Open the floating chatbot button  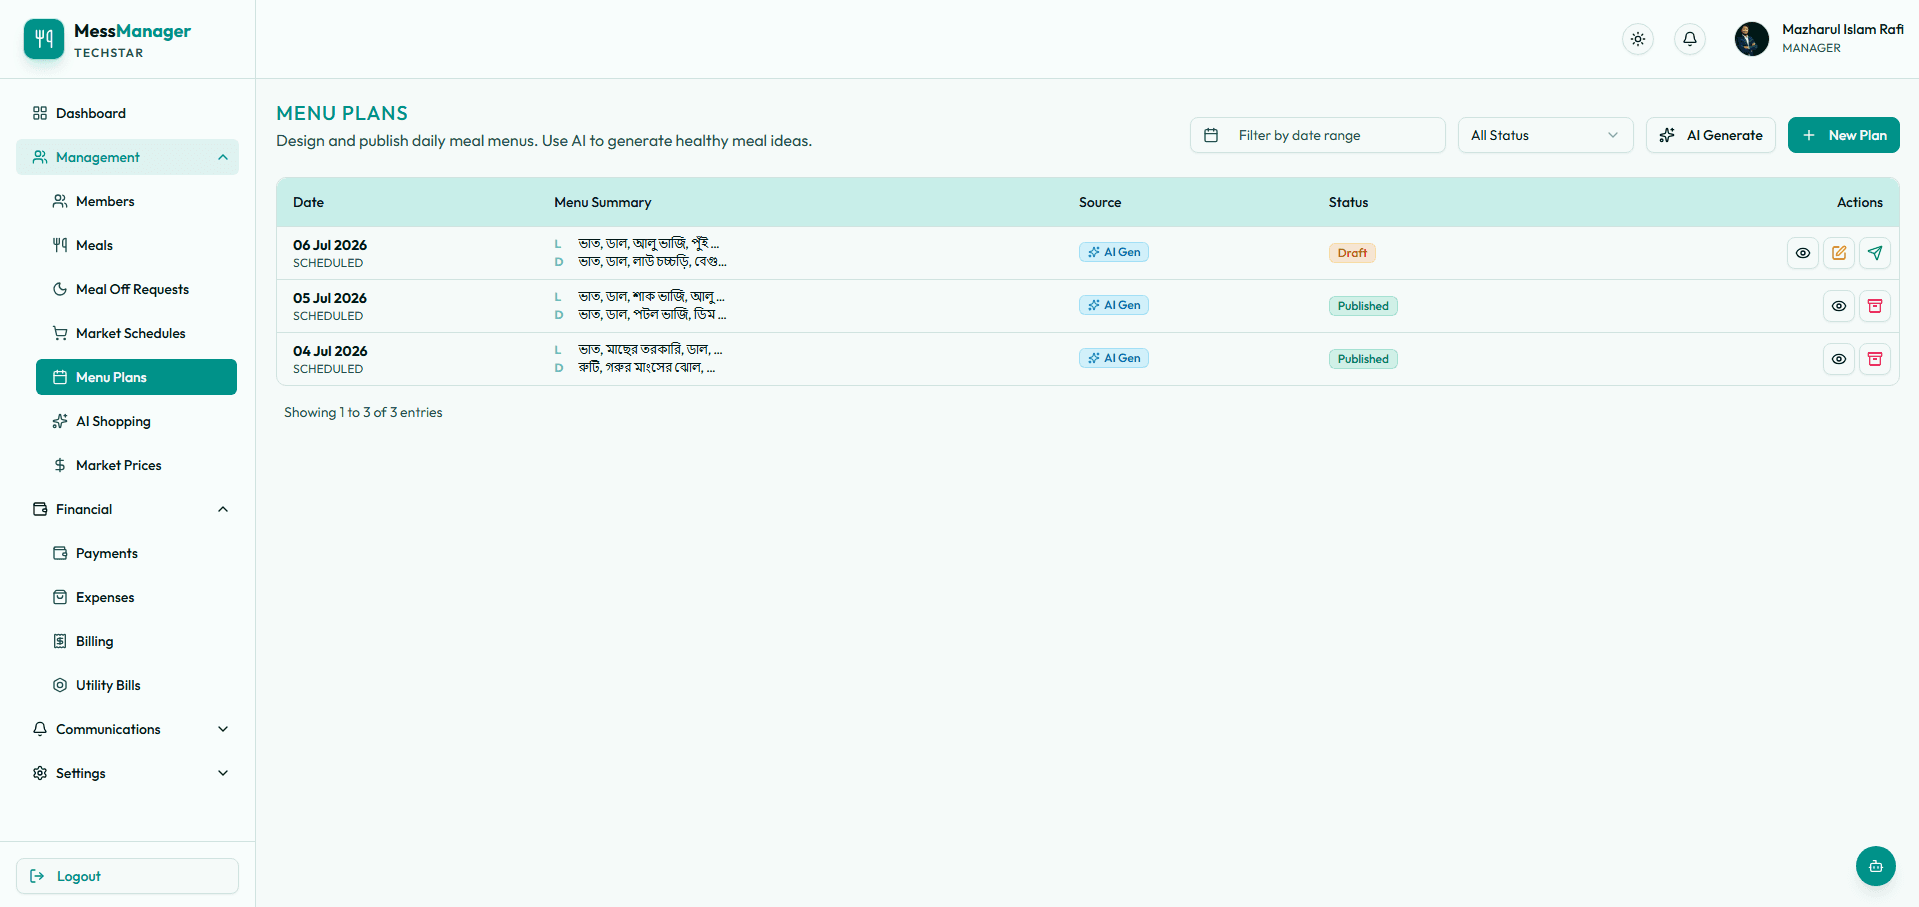point(1875,866)
